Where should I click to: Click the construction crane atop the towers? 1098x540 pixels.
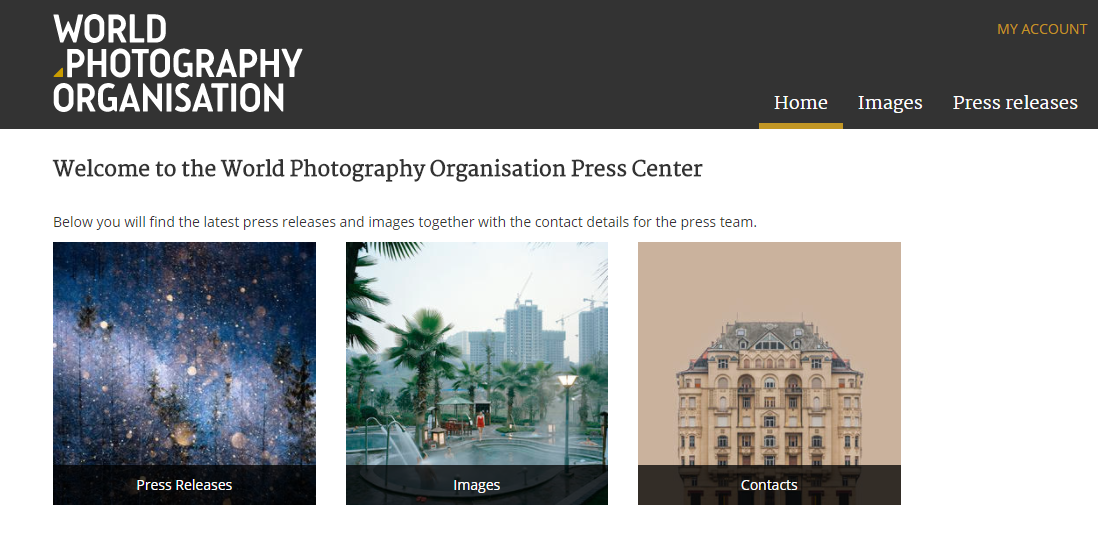(x=522, y=289)
